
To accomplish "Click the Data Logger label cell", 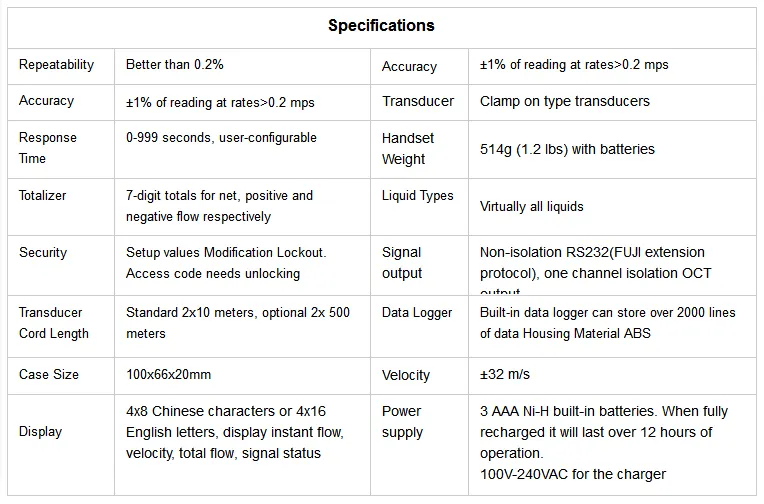I will (417, 313).
